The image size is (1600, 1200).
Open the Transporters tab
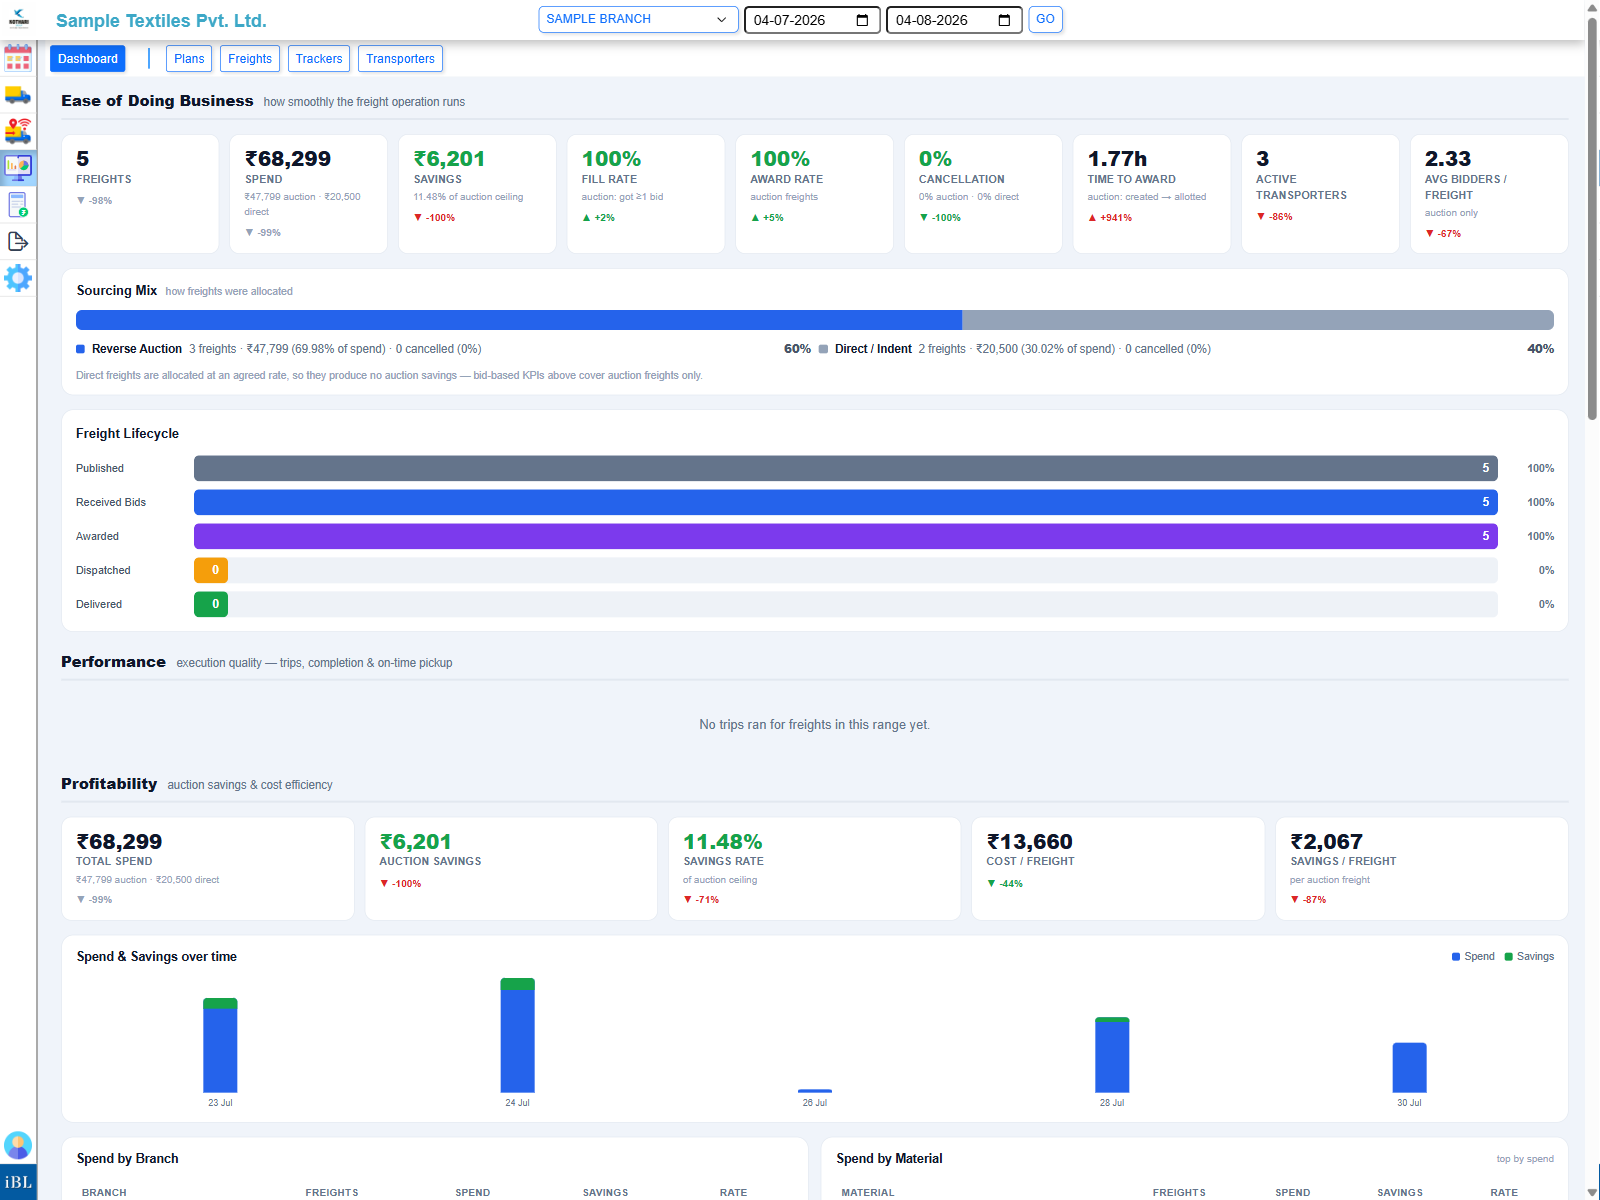(400, 59)
